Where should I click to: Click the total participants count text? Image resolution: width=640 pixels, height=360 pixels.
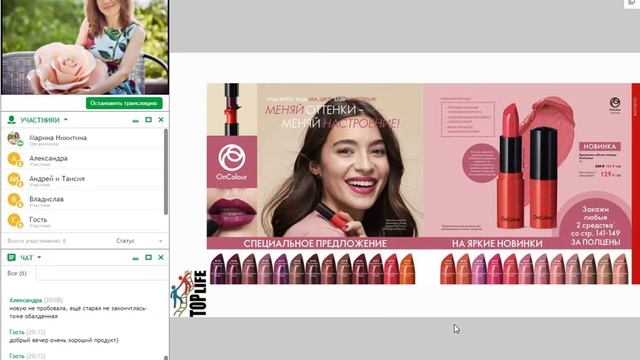point(37,241)
